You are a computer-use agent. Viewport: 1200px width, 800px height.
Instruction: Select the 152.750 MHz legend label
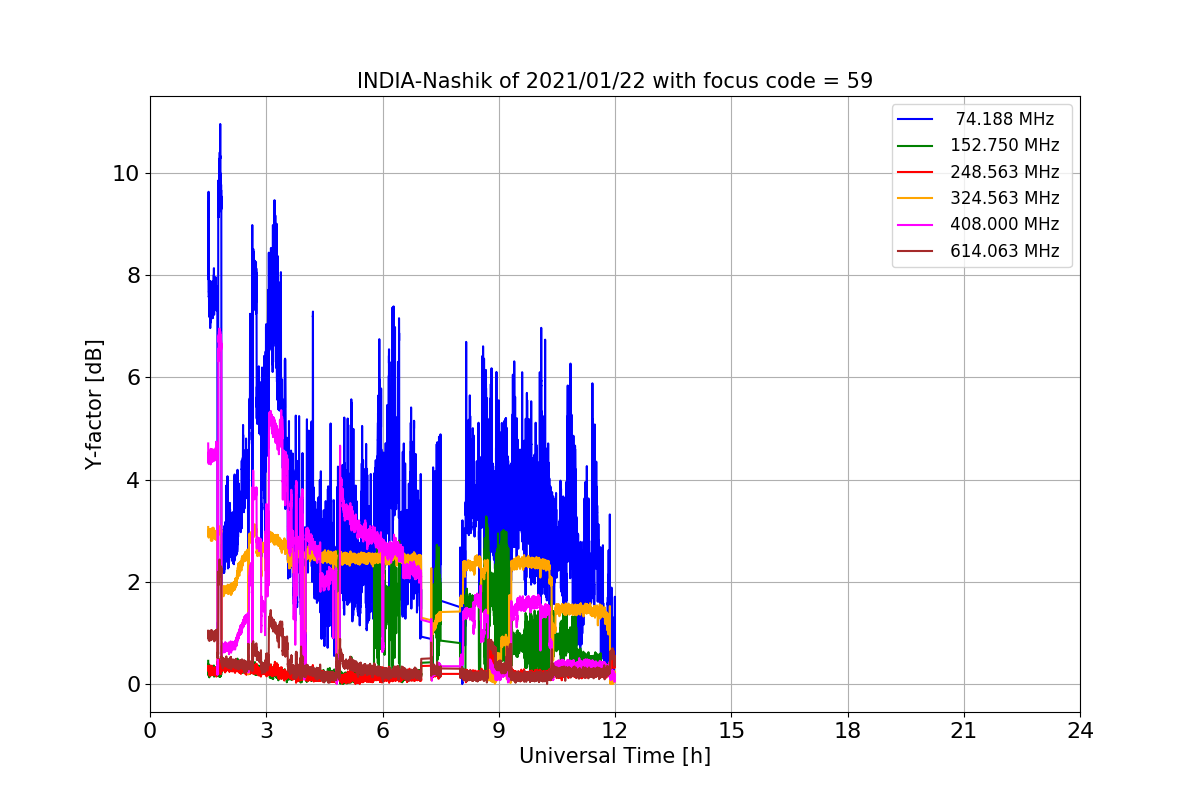tap(1005, 145)
